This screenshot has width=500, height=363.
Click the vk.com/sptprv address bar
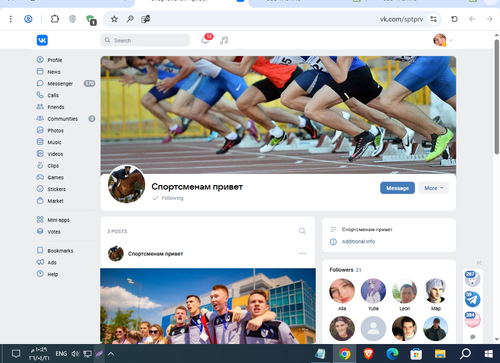(401, 19)
